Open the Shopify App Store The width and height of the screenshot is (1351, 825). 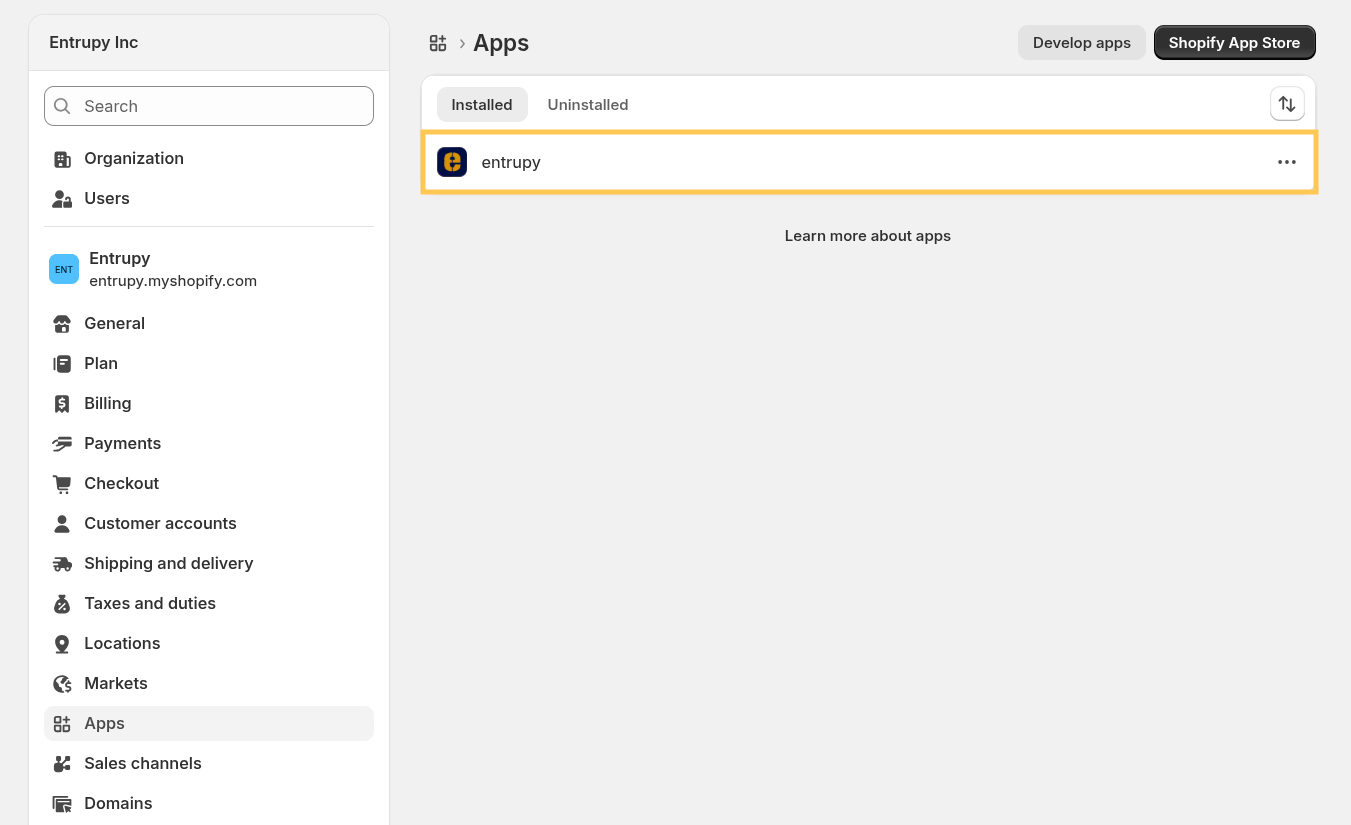point(1235,43)
